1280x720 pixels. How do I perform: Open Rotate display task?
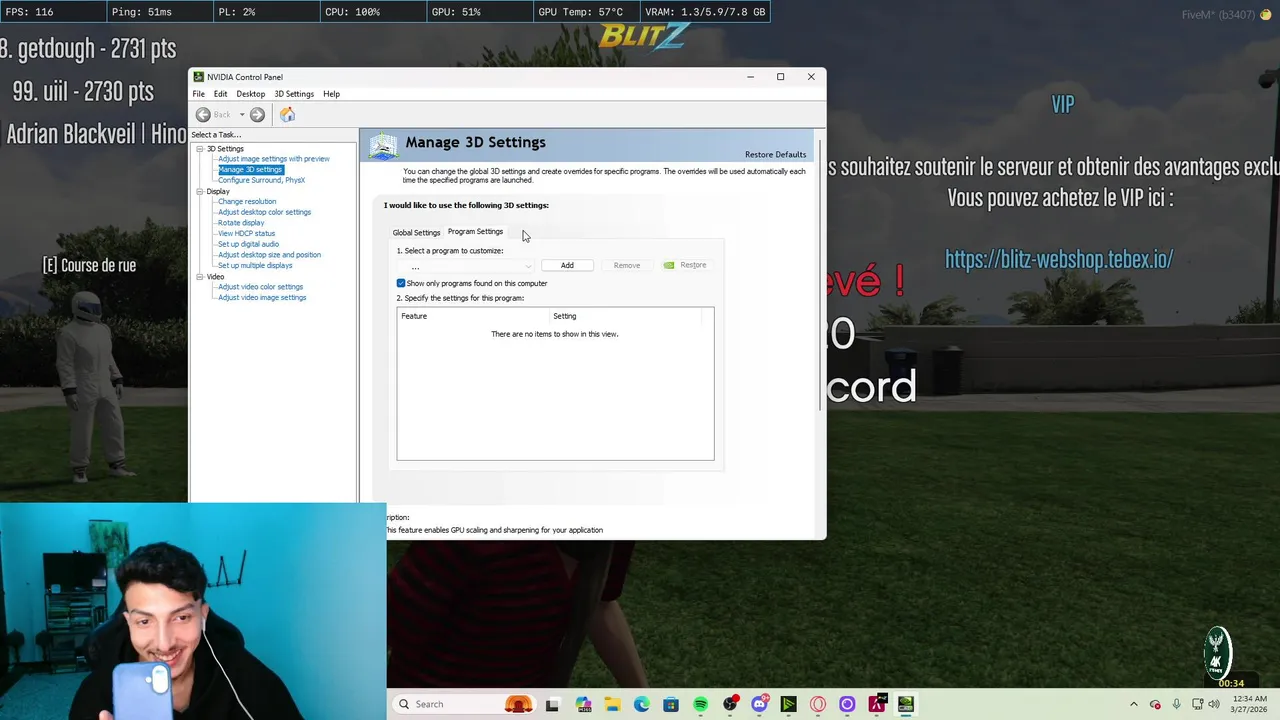[241, 223]
